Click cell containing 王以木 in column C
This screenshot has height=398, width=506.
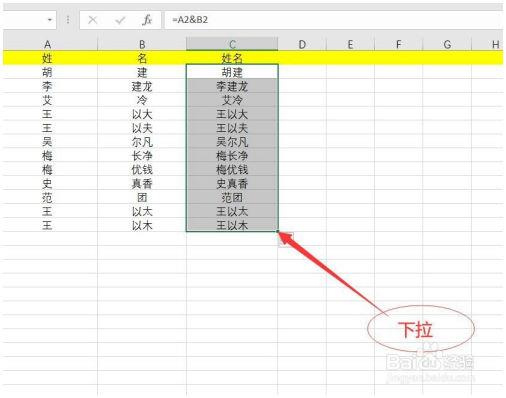(x=232, y=225)
